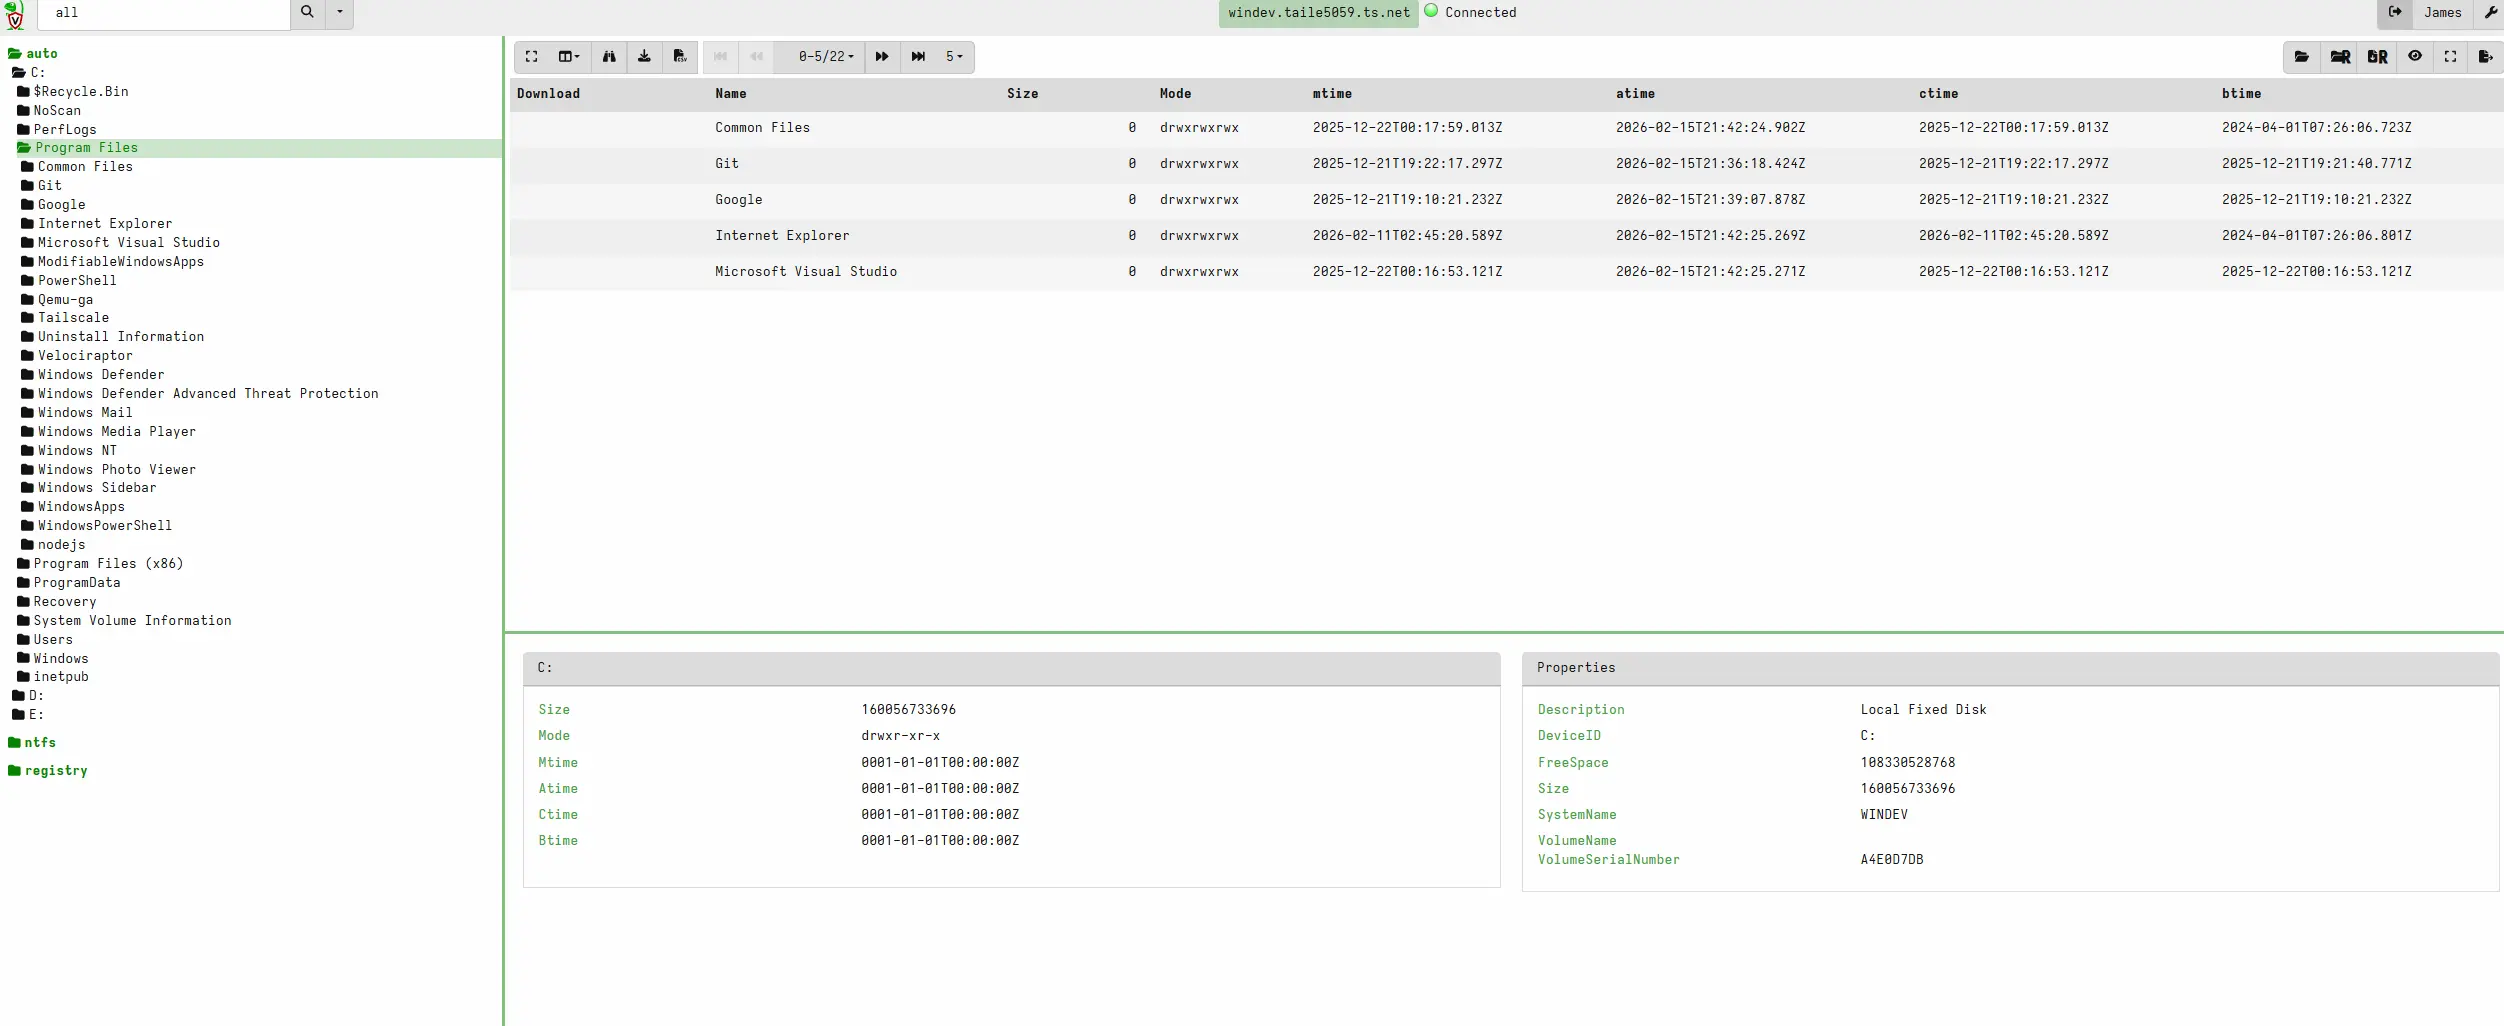Collapse the C: drive tree node
Viewport: 2504px width, 1026px height.
[x=29, y=73]
